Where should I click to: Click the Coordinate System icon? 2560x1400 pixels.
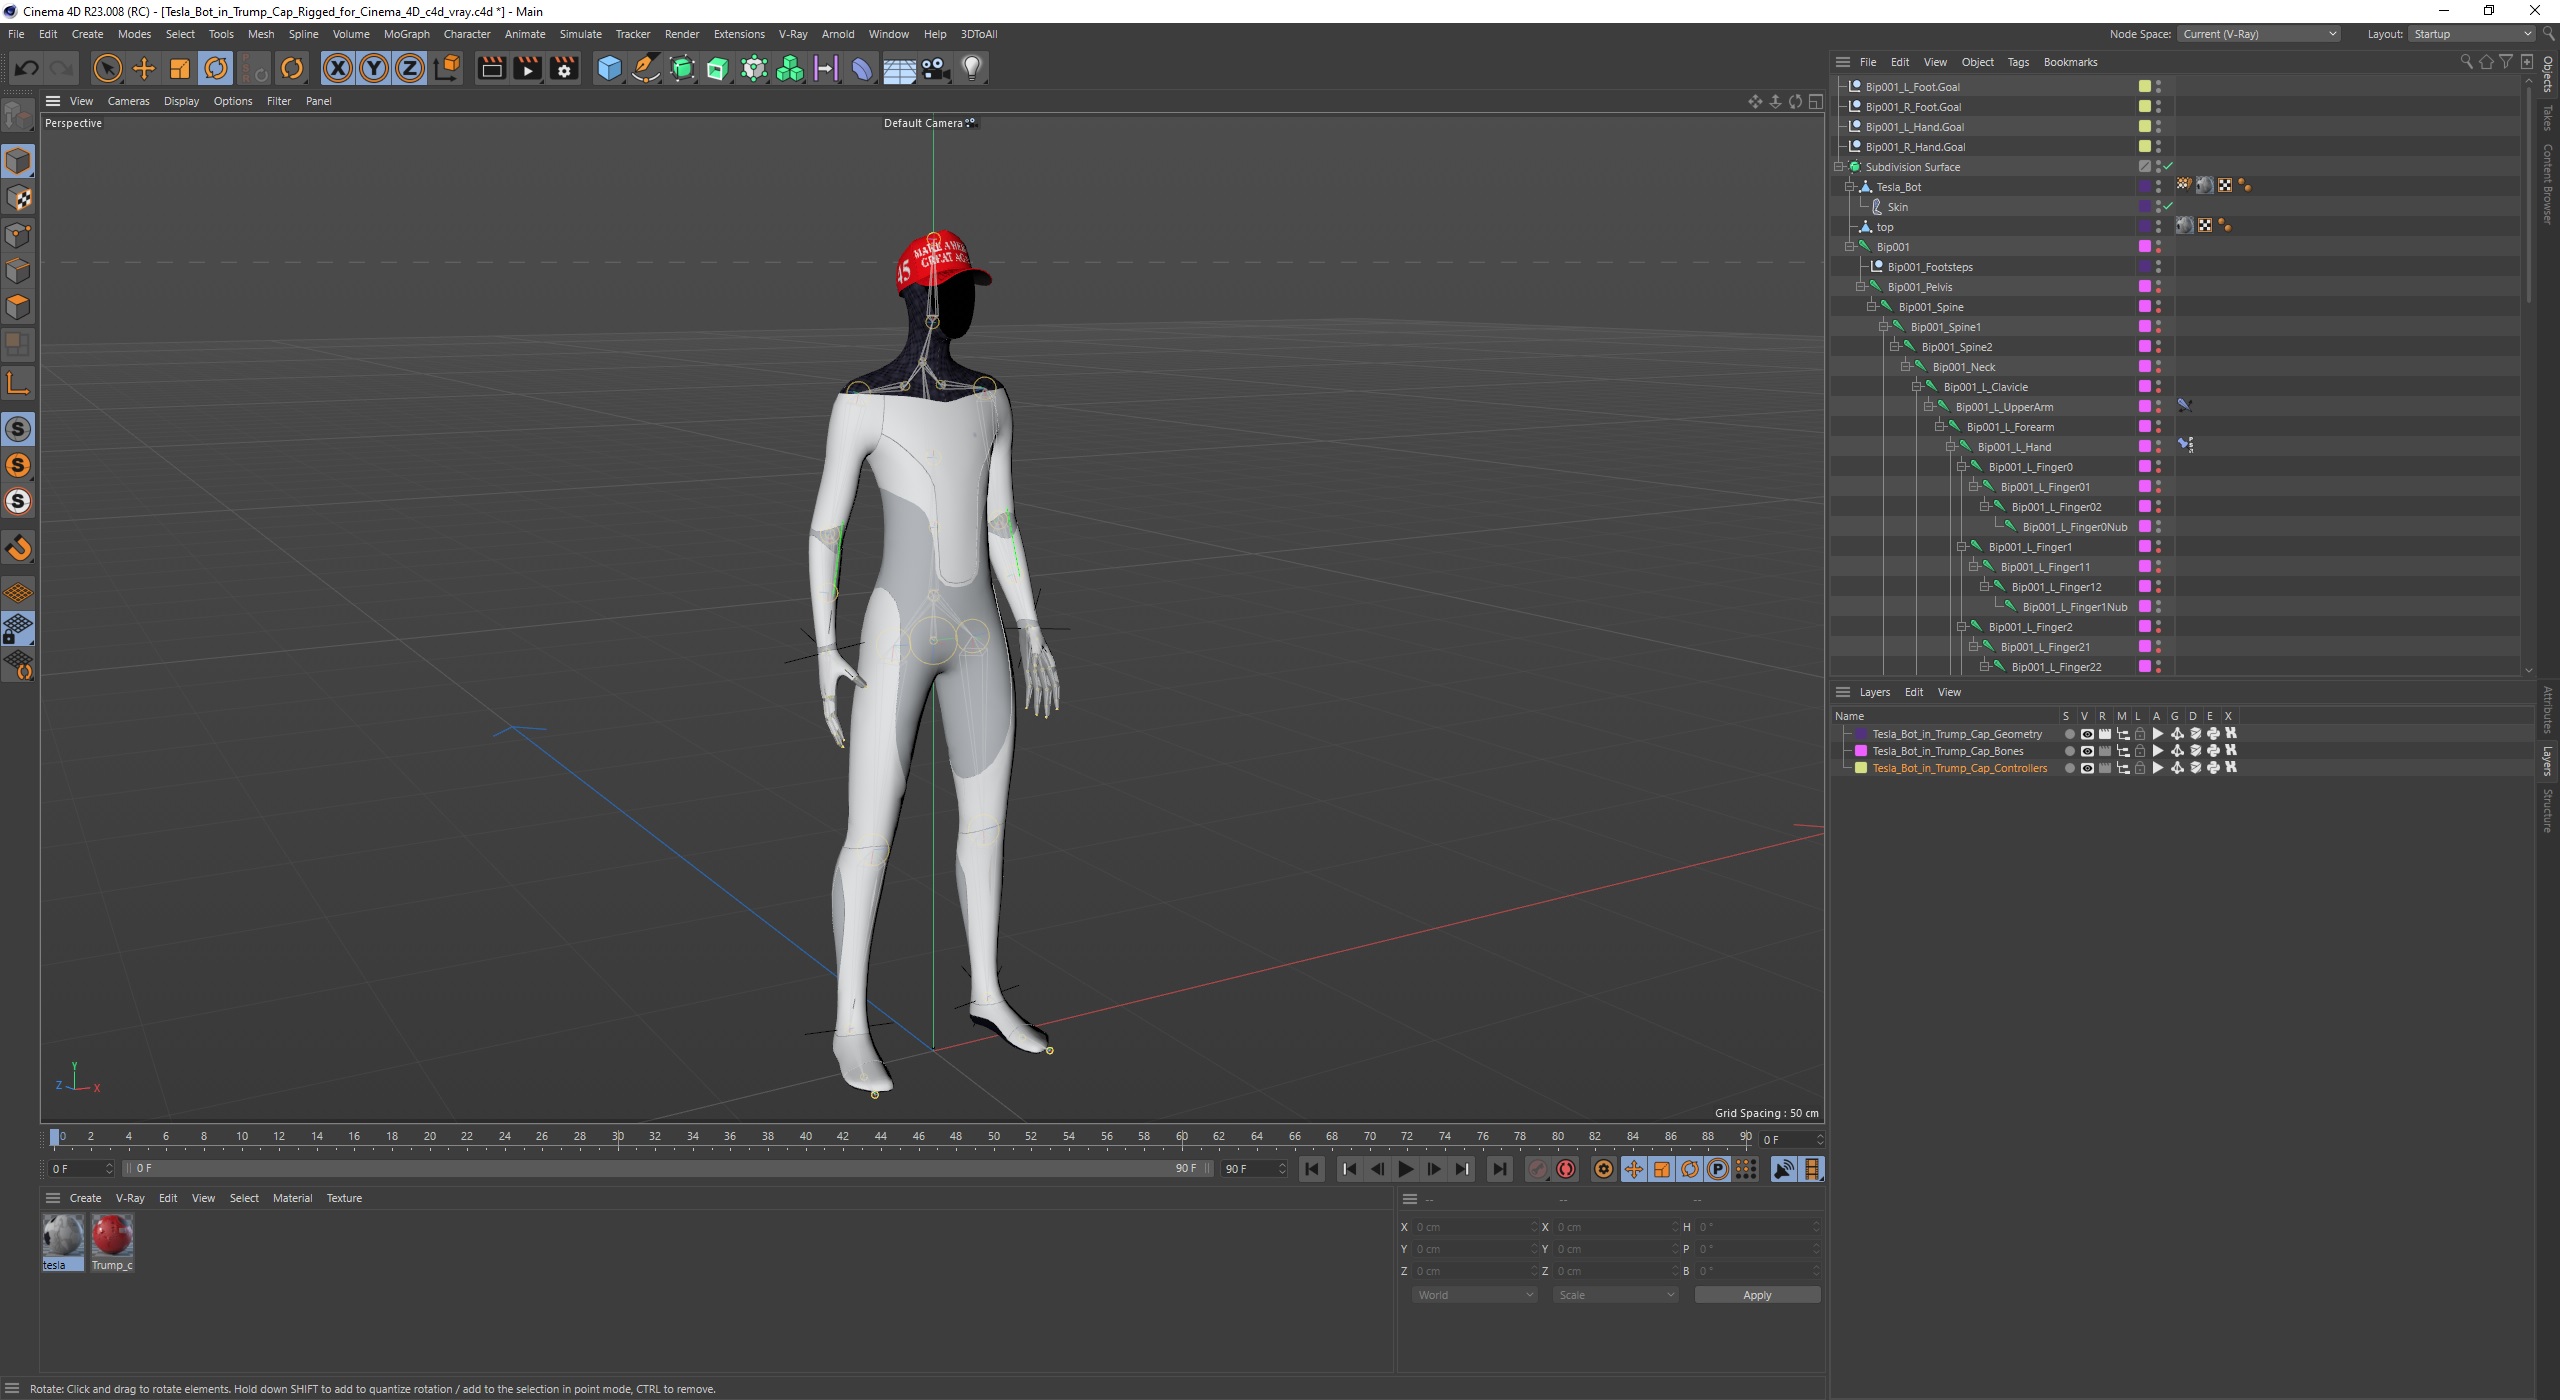pos(448,68)
